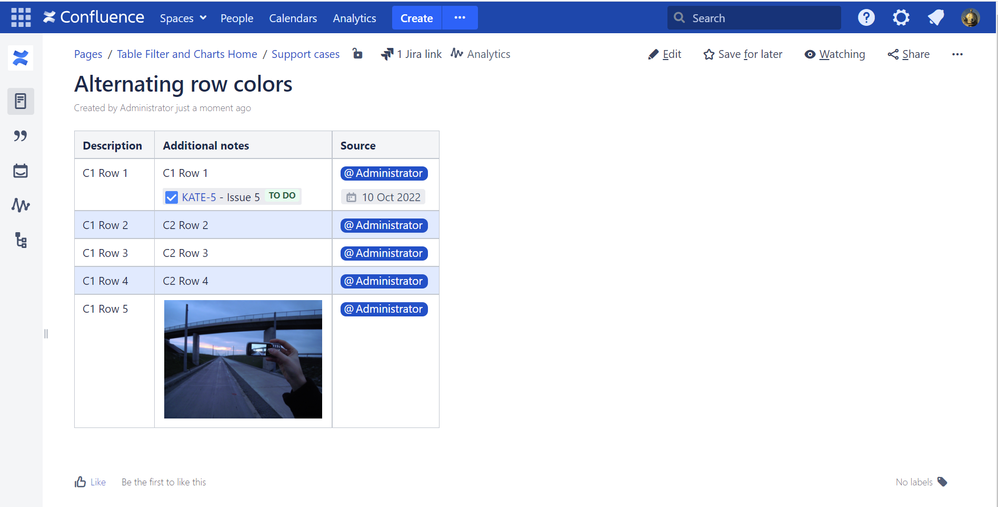
Task: Click @Administrator mention in Row 1
Action: [384, 173]
